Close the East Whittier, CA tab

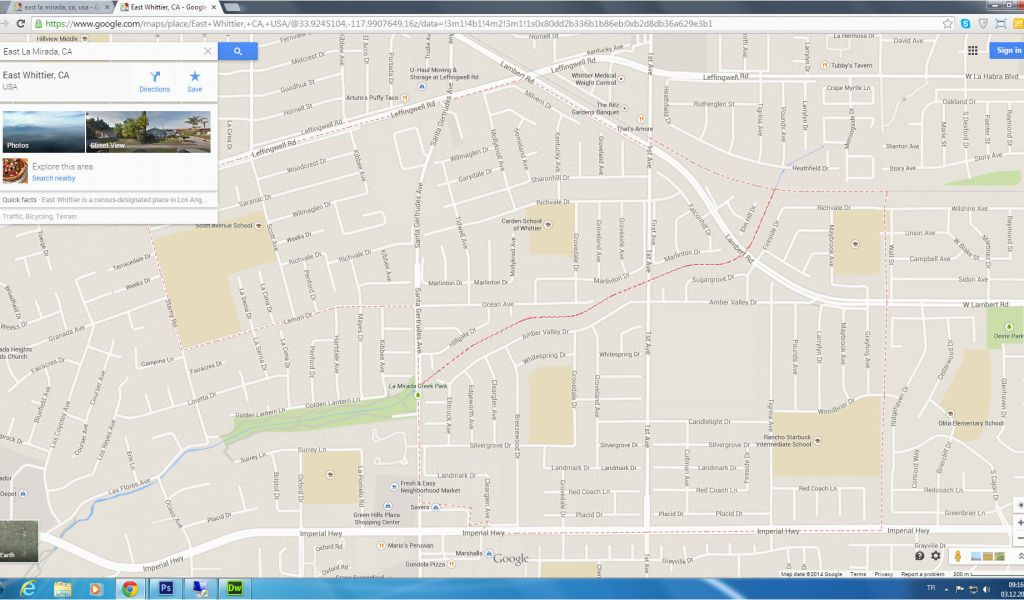(x=214, y=7)
